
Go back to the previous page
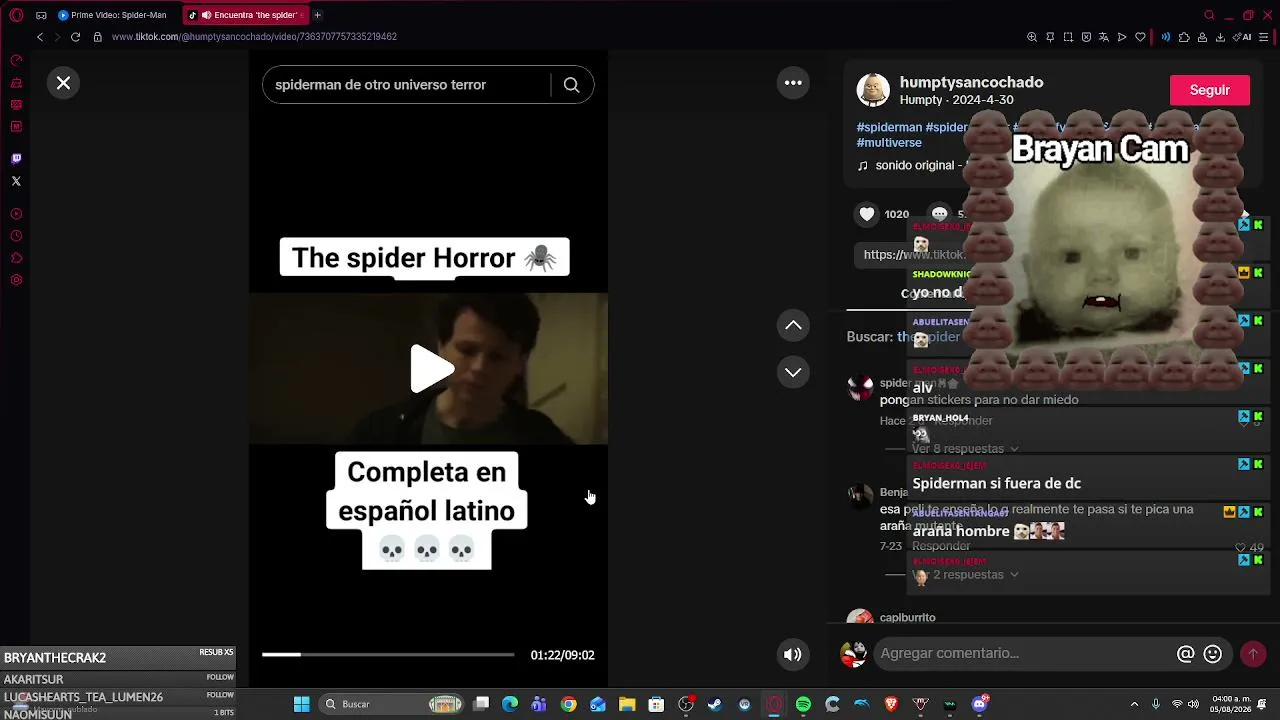(x=40, y=37)
